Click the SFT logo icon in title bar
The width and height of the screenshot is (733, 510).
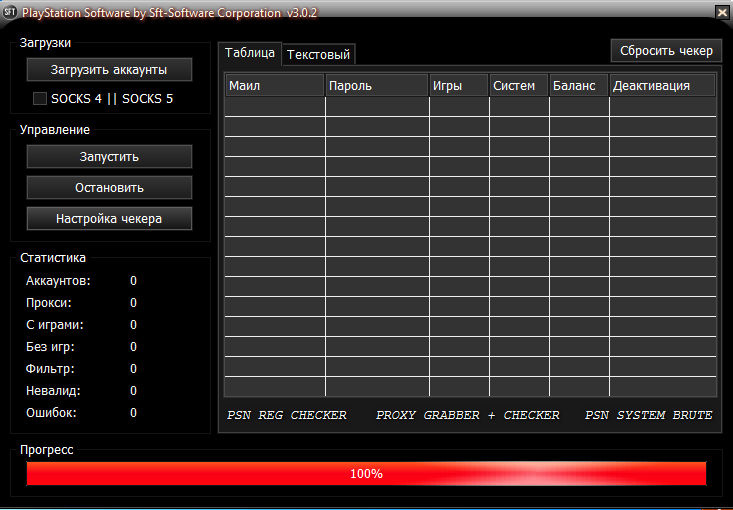click(x=10, y=12)
